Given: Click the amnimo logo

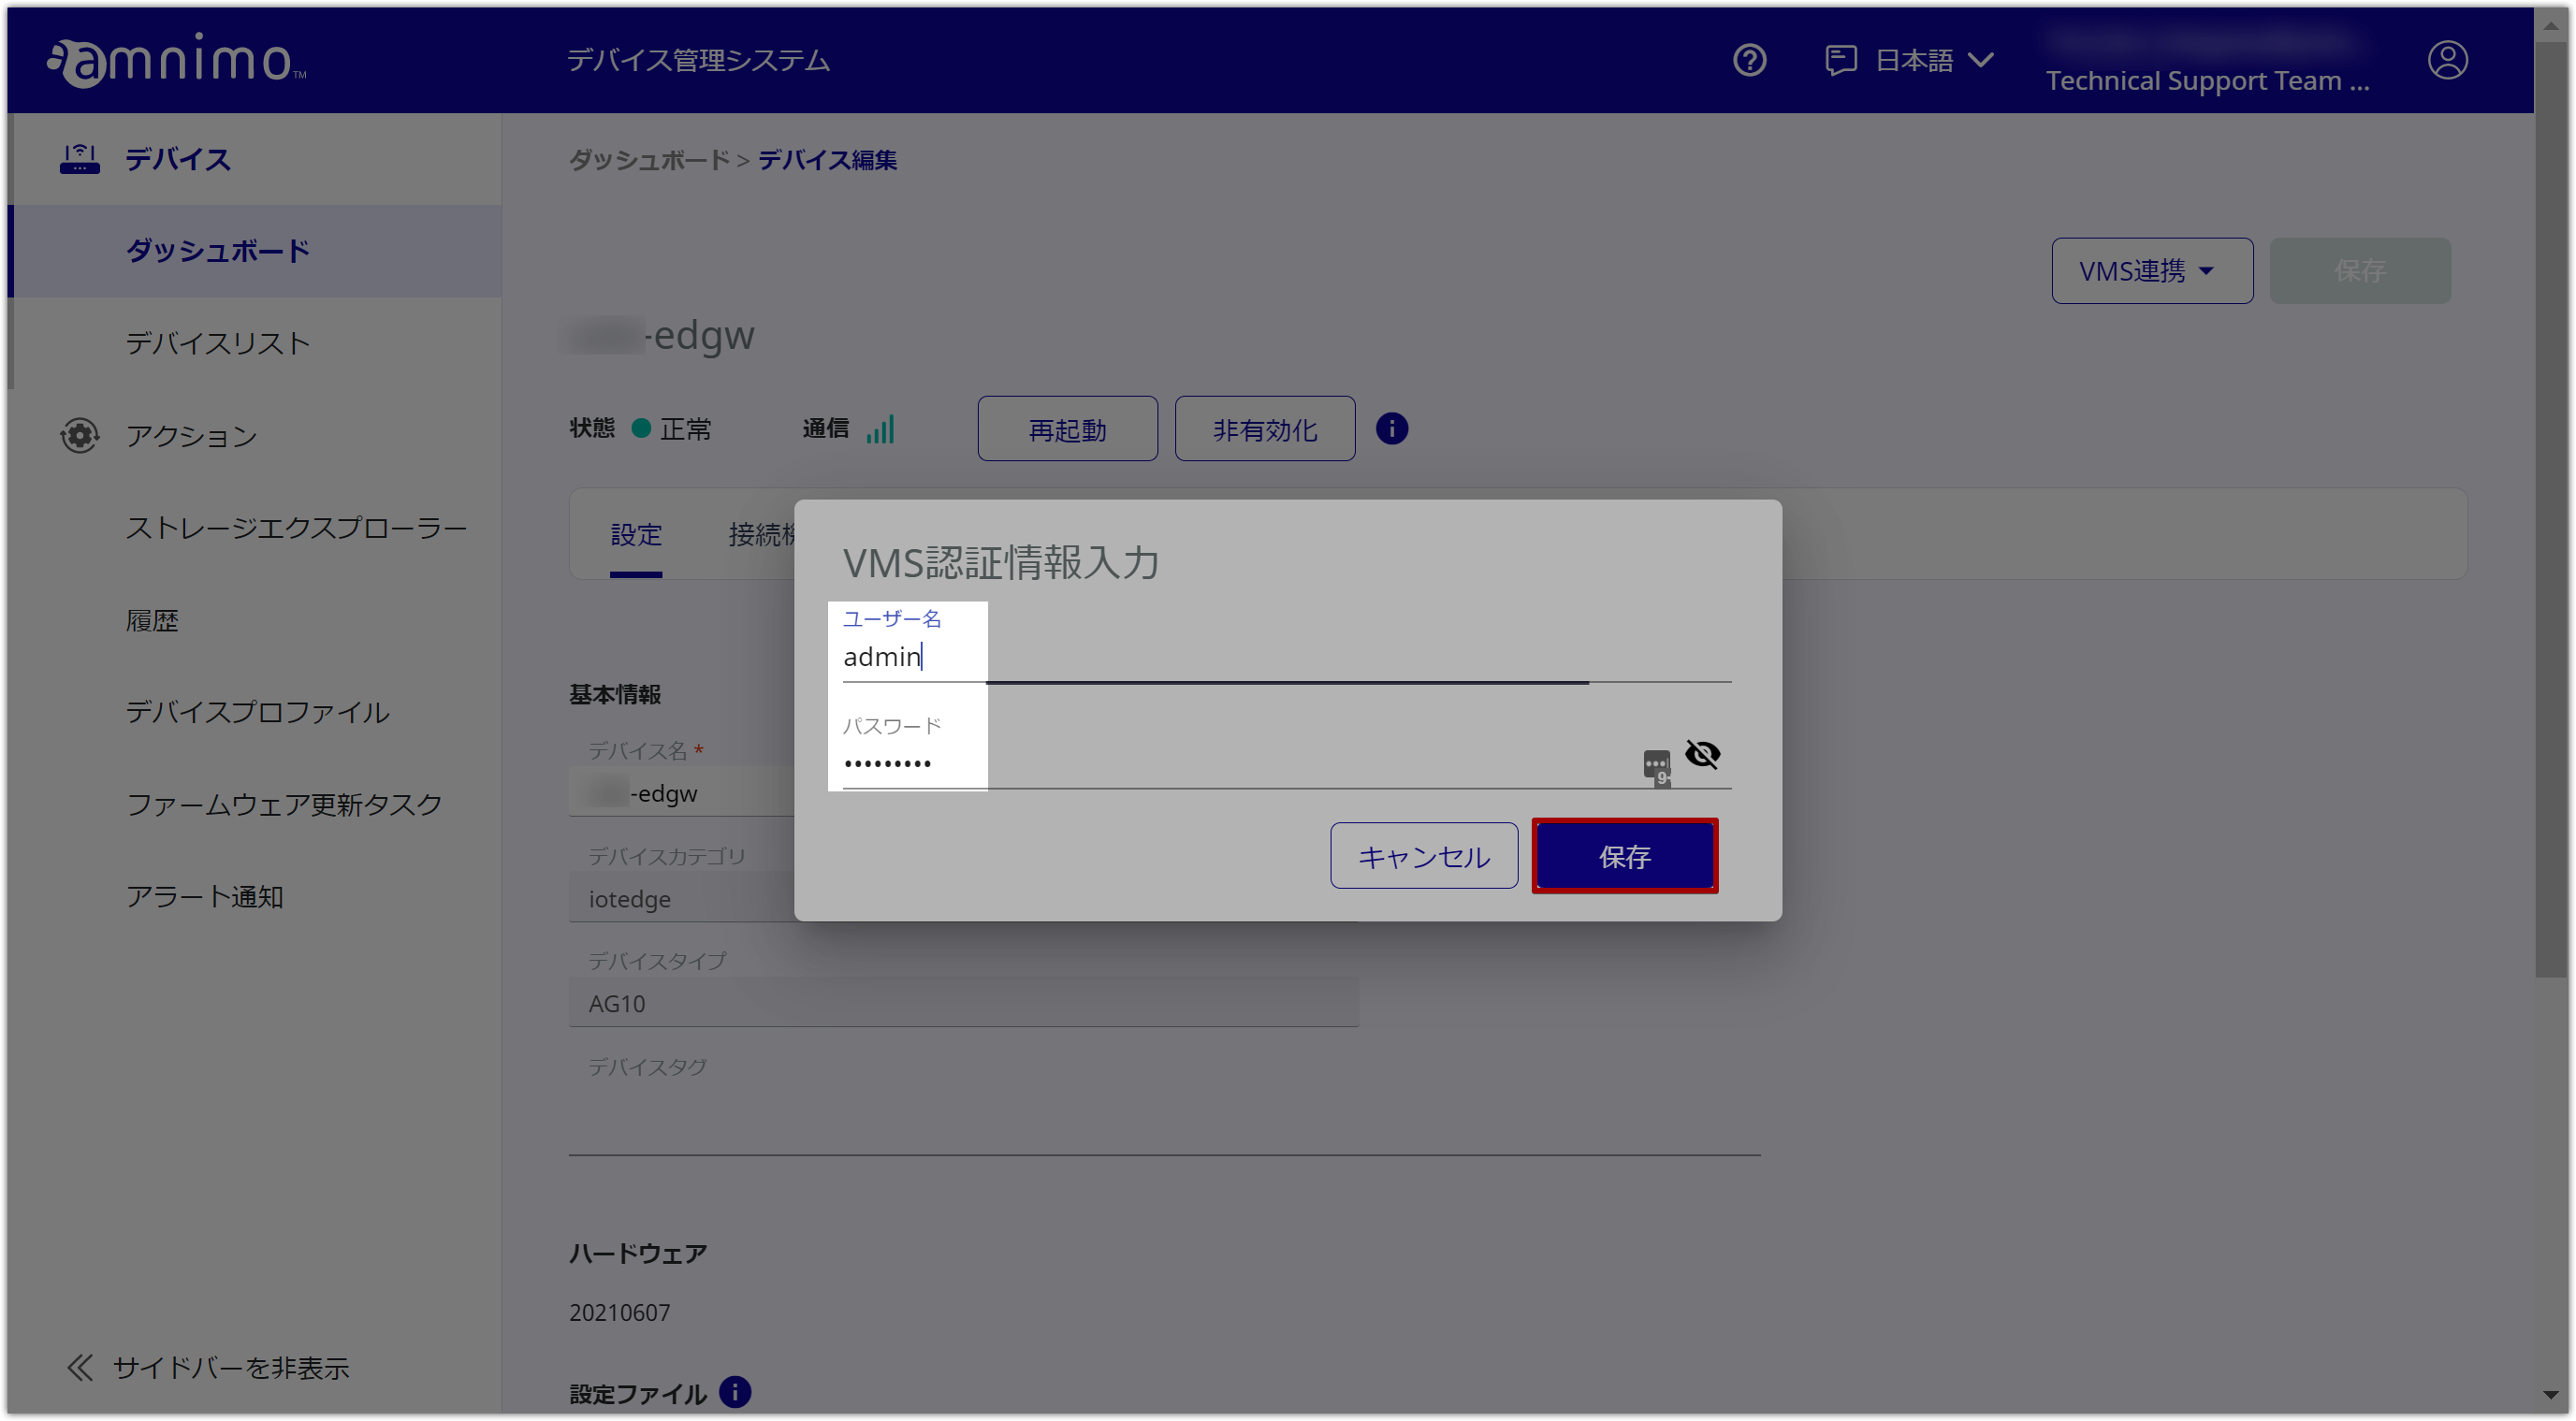Looking at the screenshot, I should coord(177,60).
